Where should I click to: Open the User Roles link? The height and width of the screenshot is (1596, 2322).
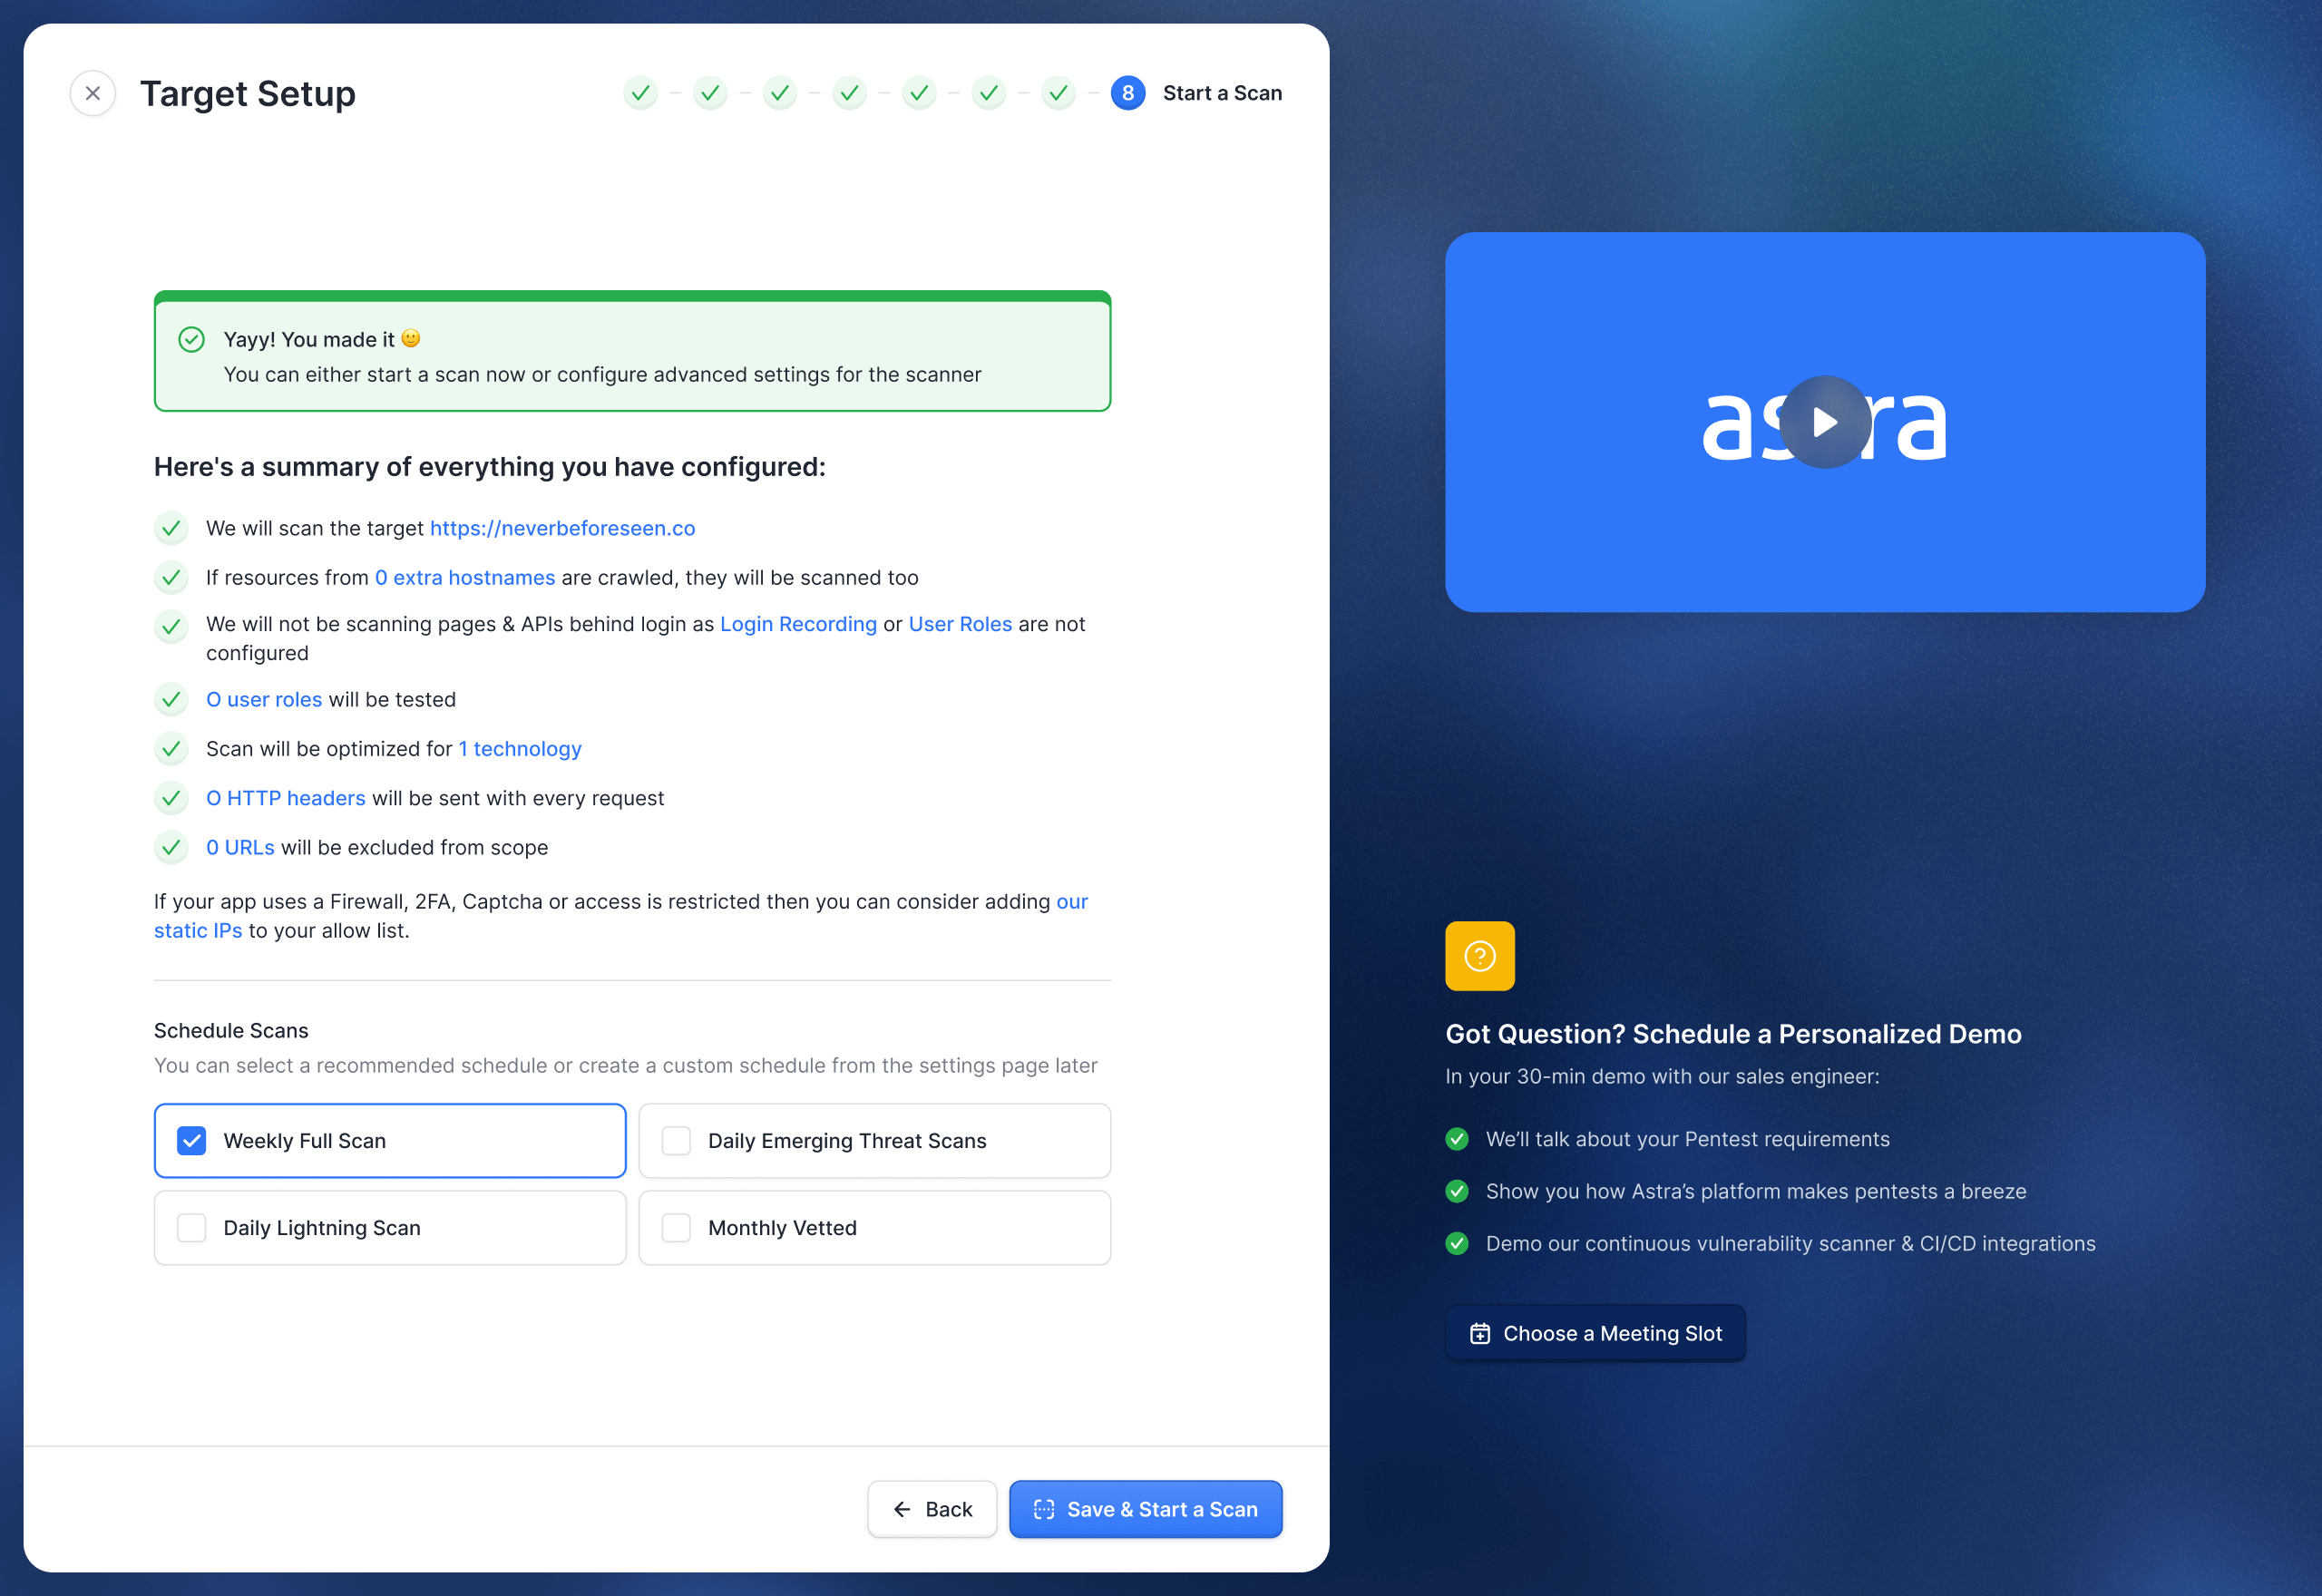(x=960, y=624)
